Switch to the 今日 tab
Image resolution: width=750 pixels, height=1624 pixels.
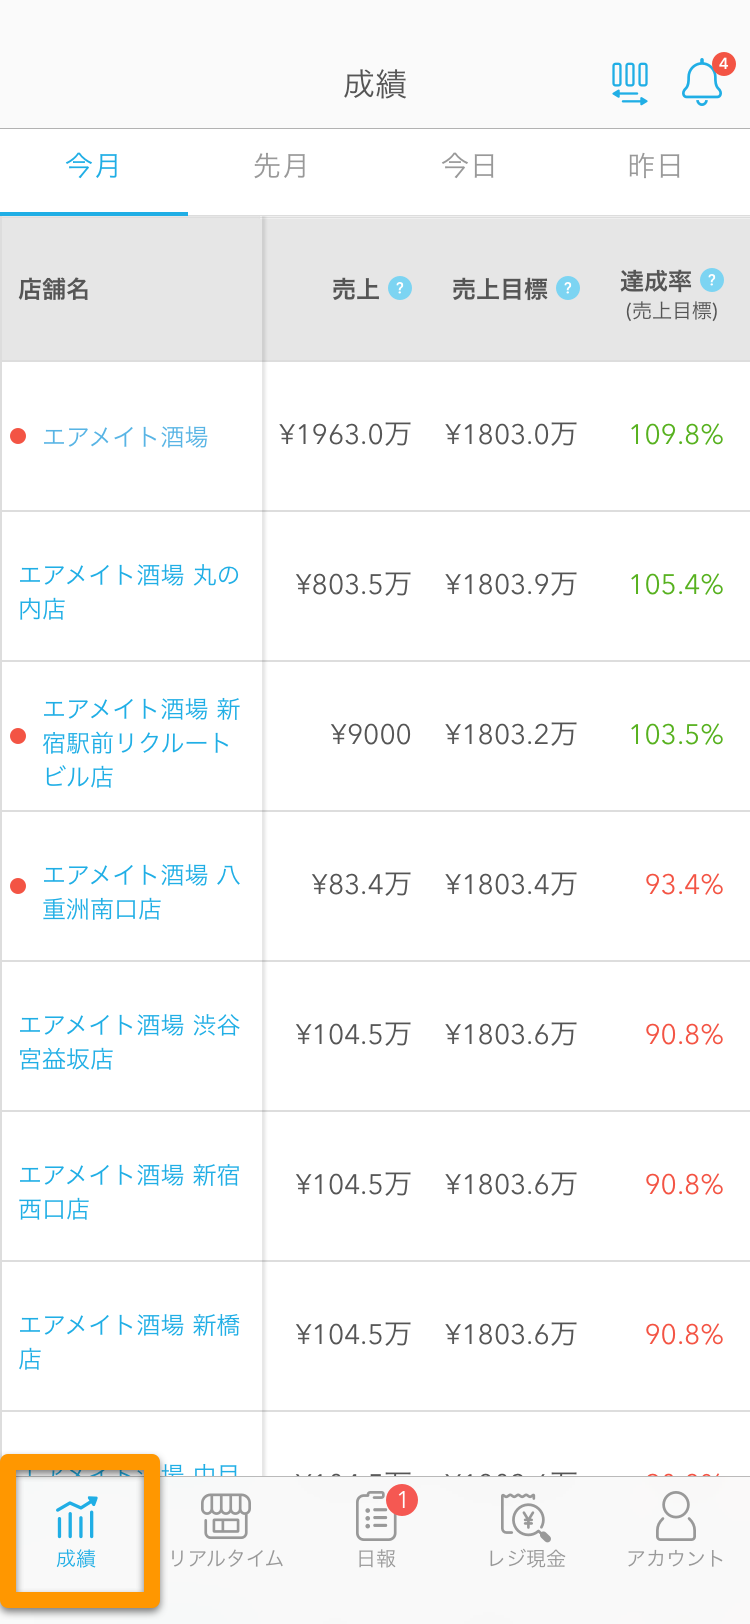pyautogui.click(x=469, y=166)
